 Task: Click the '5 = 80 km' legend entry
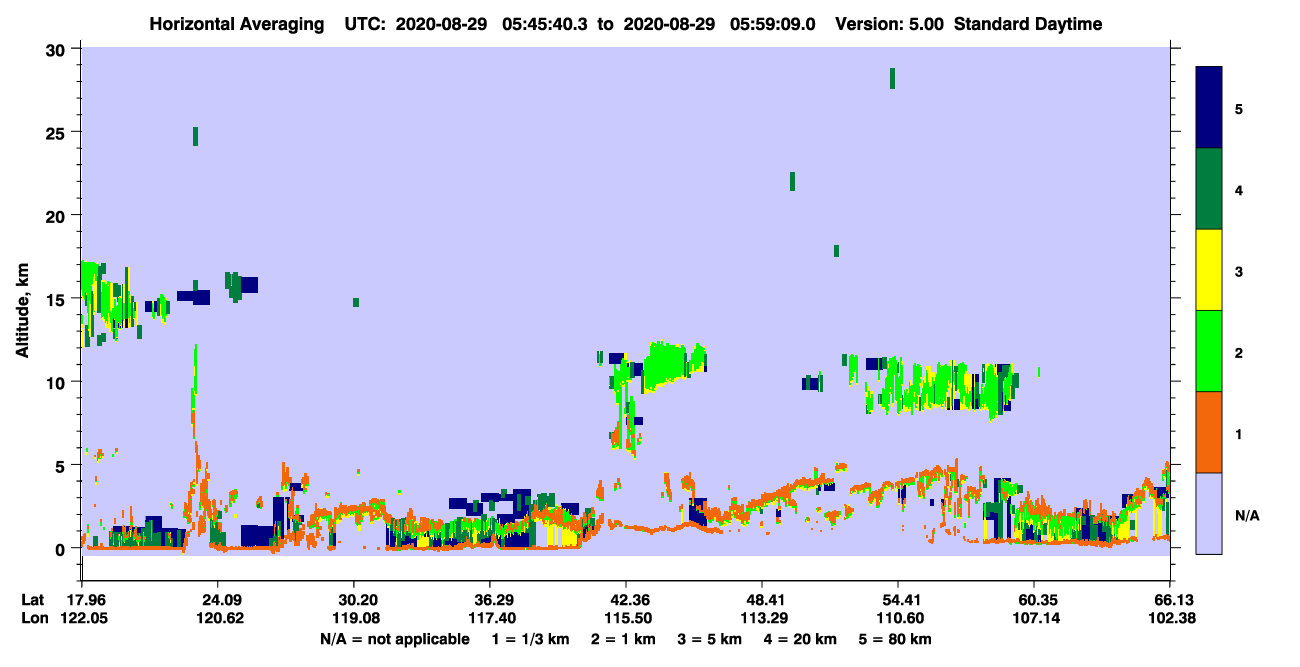coord(895,639)
